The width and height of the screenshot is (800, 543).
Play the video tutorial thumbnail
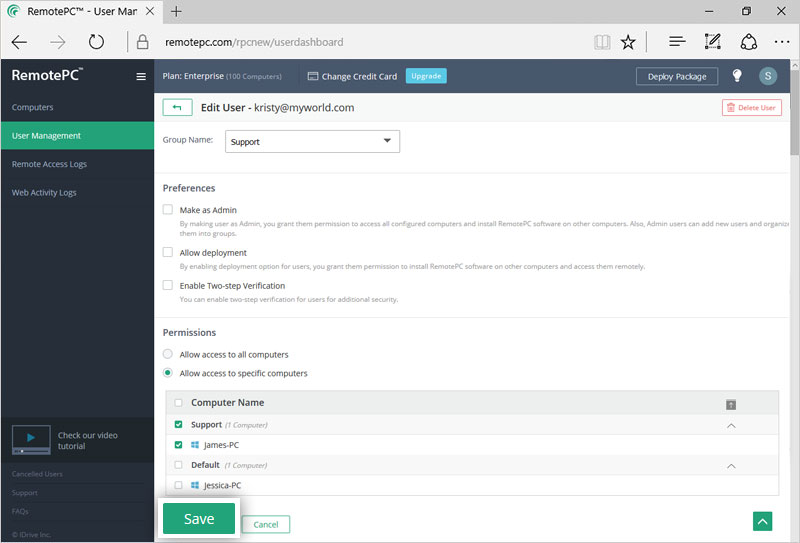click(31, 440)
